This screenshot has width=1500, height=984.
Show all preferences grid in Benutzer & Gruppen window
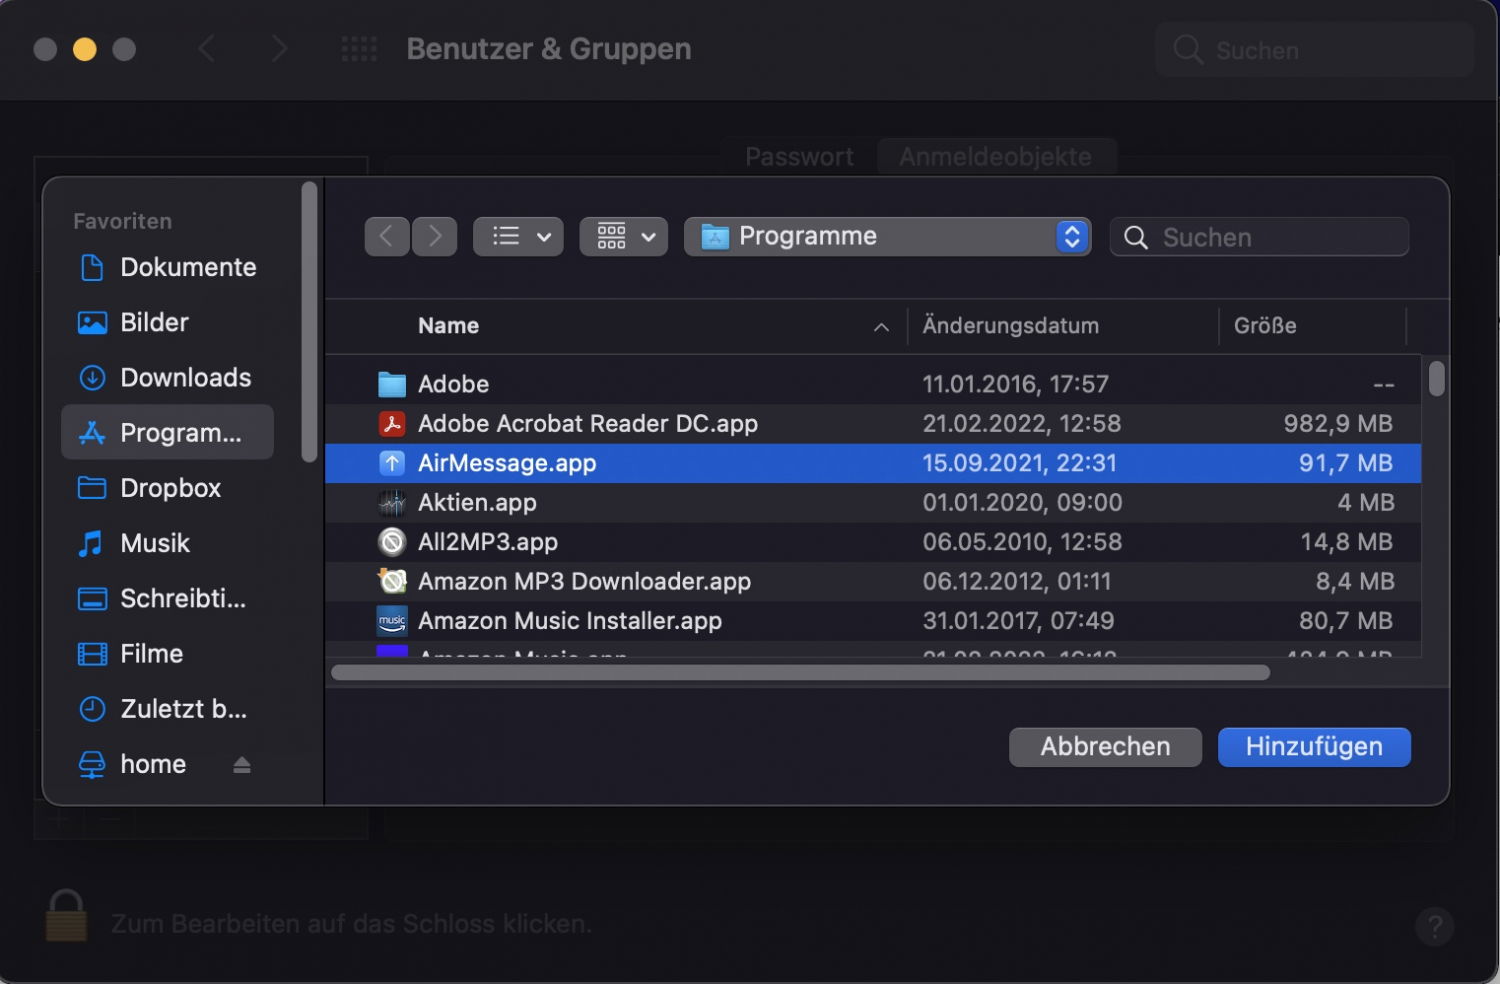359,49
